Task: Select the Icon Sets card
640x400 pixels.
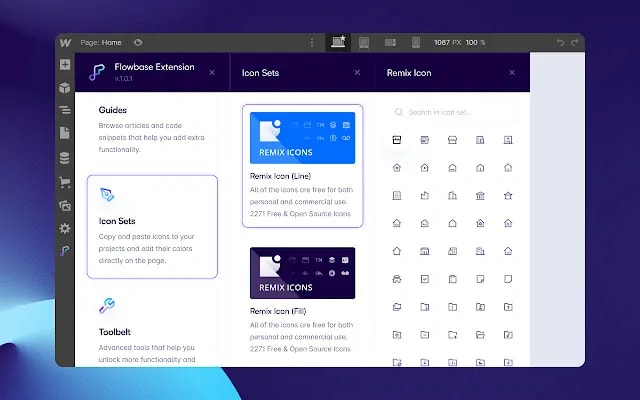Action: (x=152, y=227)
